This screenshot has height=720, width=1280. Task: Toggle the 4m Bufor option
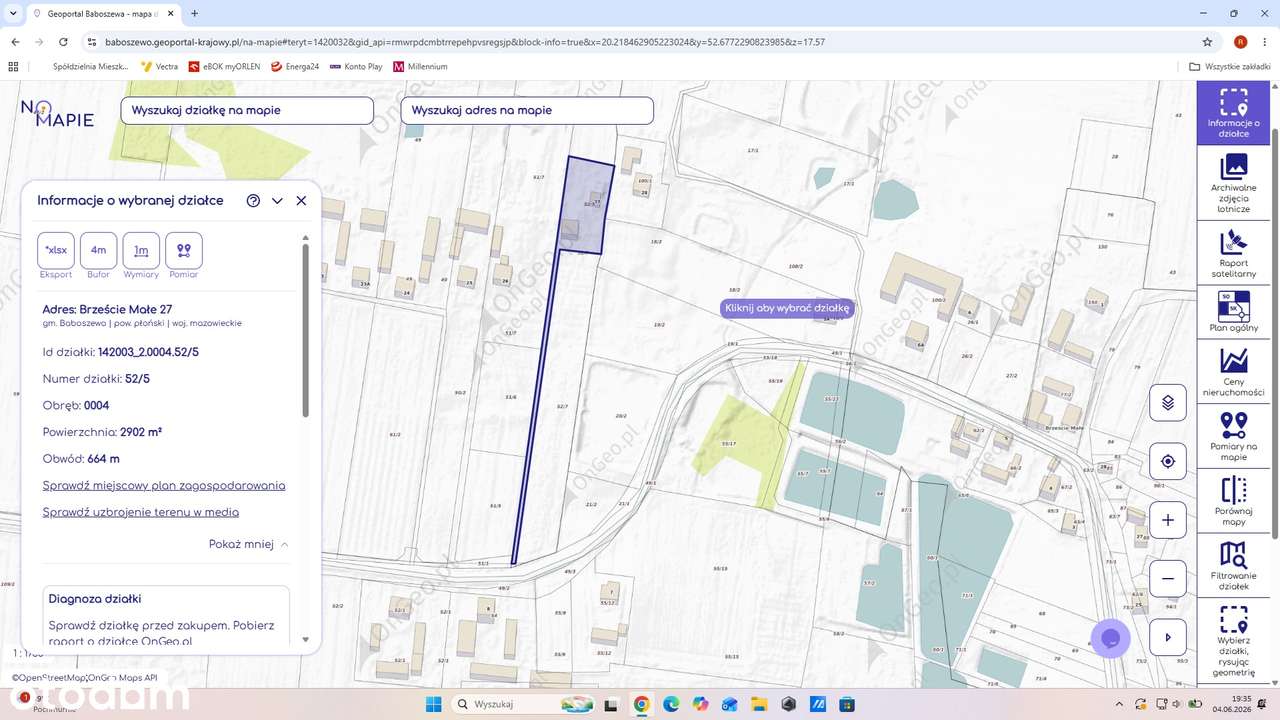coord(98,250)
